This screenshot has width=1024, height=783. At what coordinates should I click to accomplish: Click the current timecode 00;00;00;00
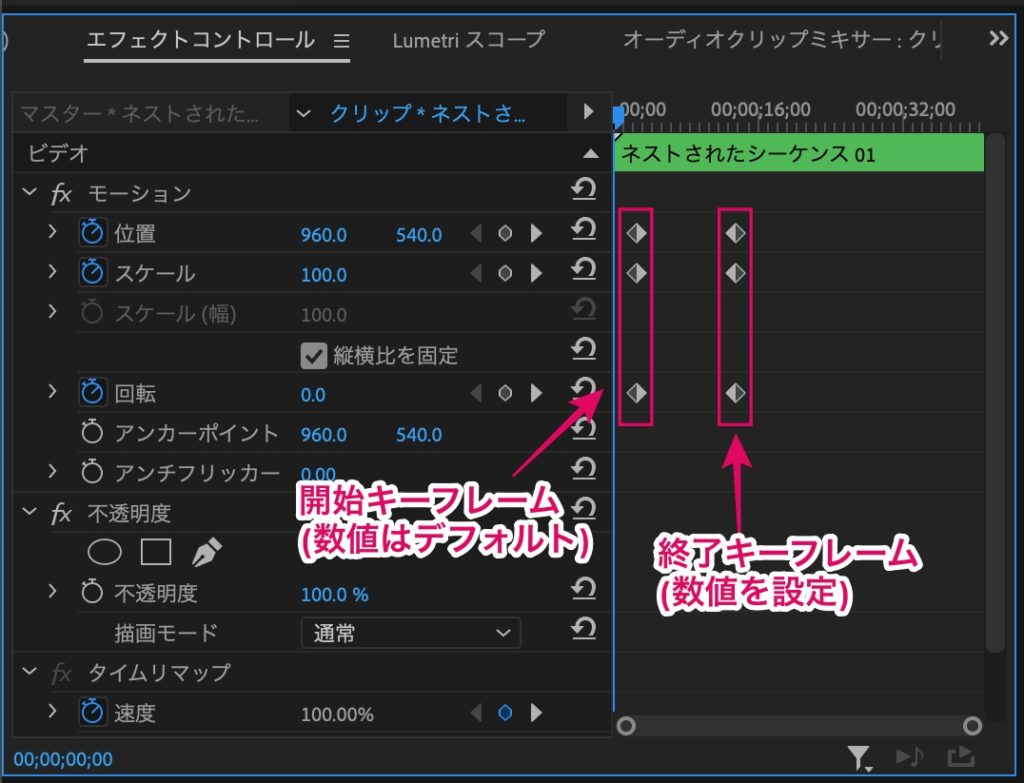click(63, 759)
